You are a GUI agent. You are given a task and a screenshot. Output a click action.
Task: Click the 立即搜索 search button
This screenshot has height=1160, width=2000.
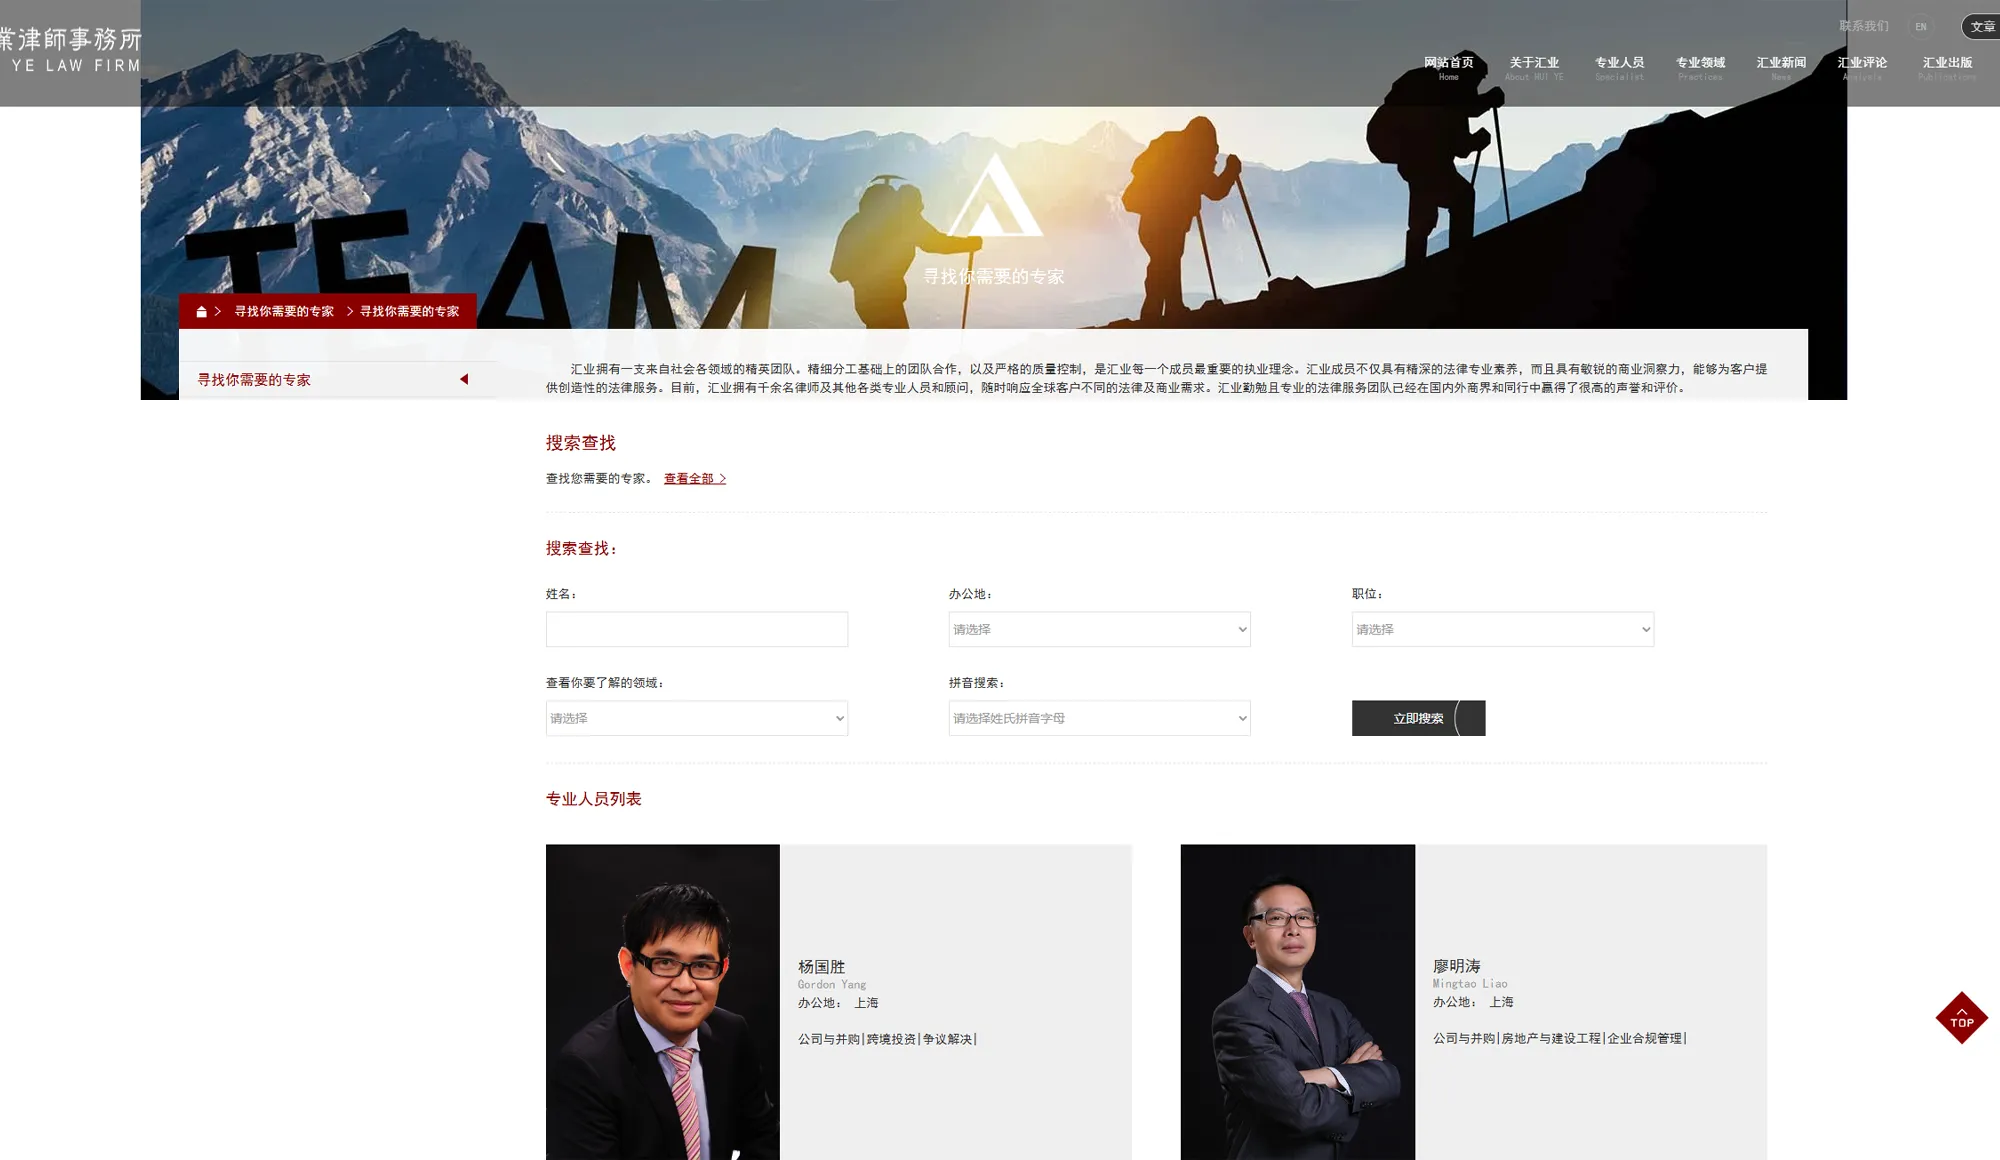point(1418,718)
